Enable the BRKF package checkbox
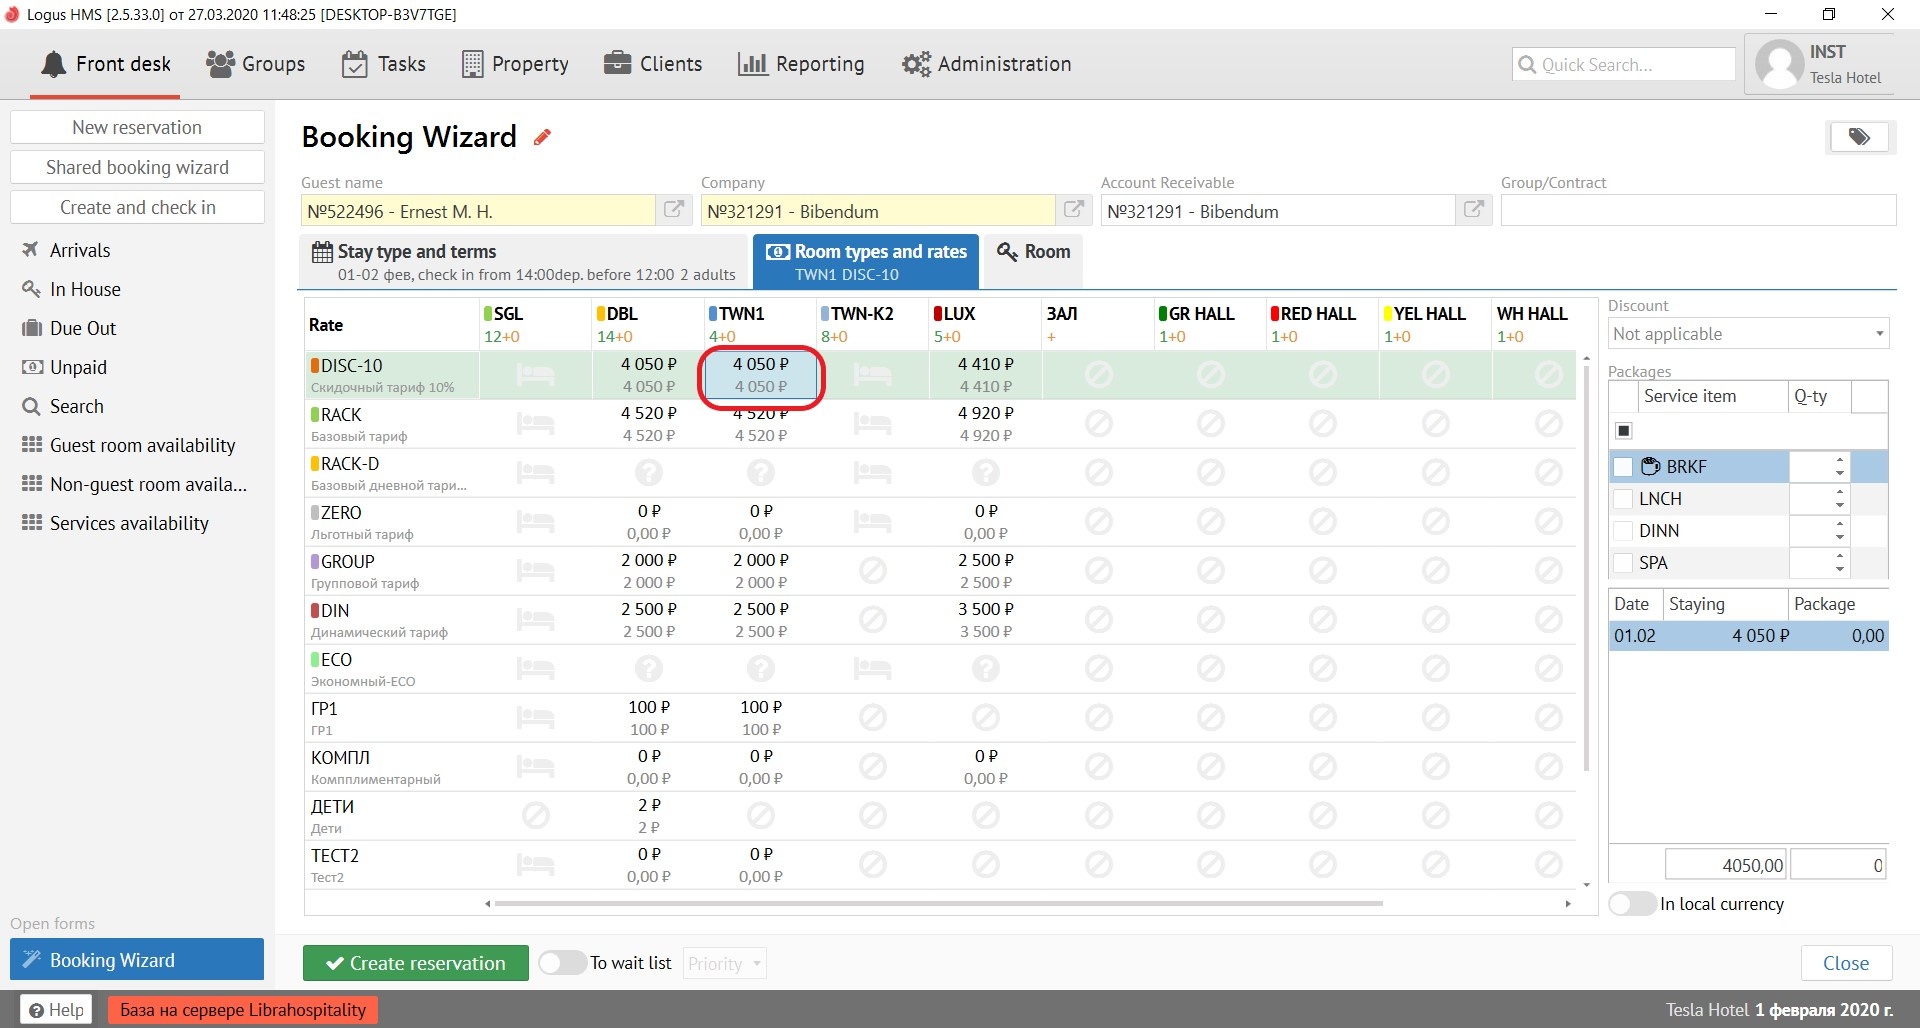Viewport: 1920px width, 1028px height. coord(1623,467)
